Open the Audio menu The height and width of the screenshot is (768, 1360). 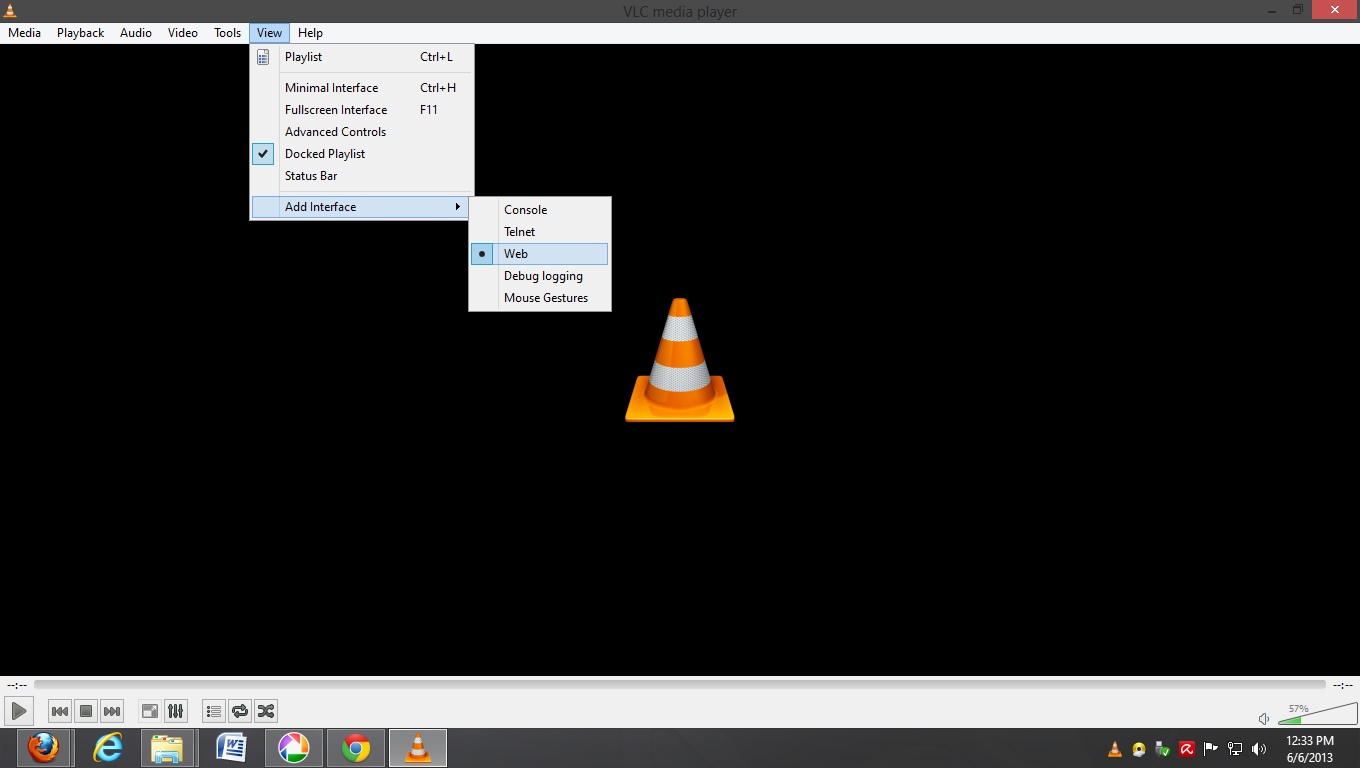click(136, 33)
